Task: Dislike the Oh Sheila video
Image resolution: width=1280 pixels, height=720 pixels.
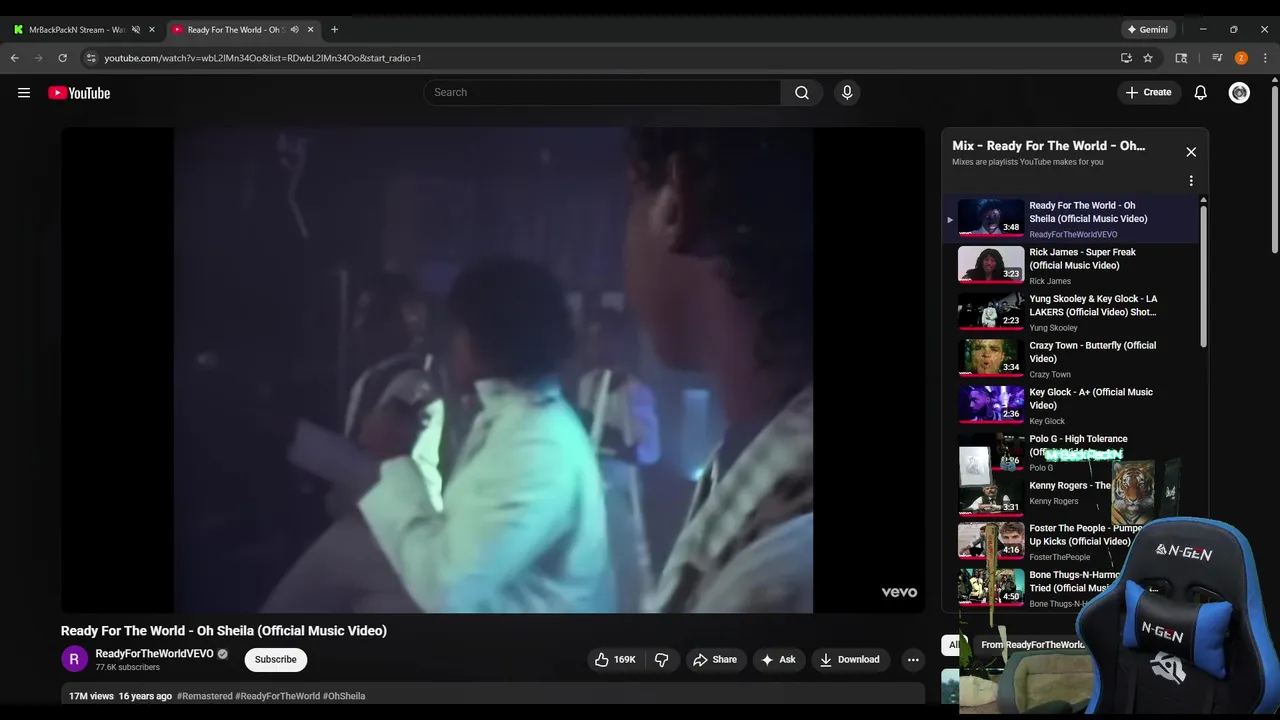Action: click(661, 660)
